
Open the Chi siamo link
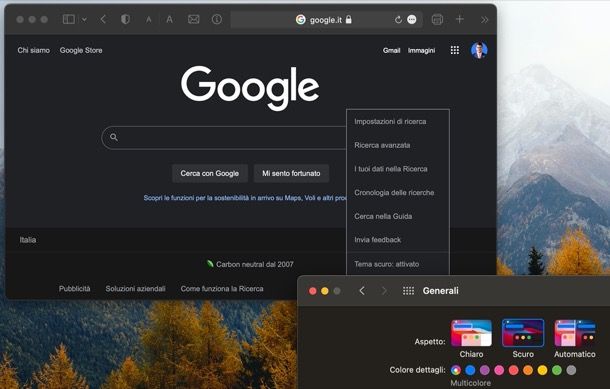tap(33, 50)
